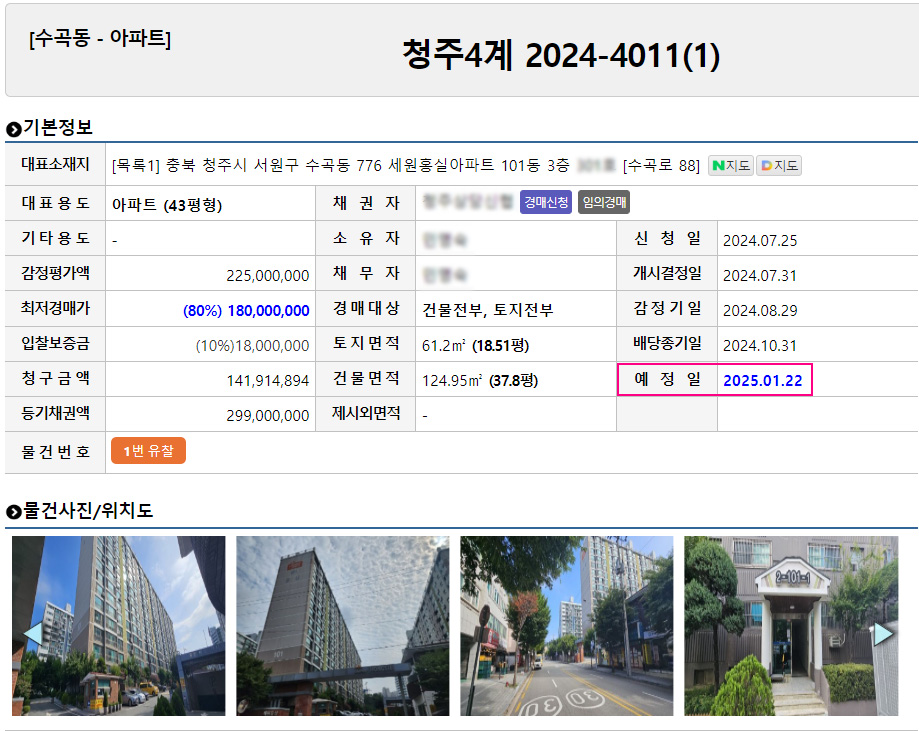Click the 물건사진/위치도 section bullet icon

tap(13, 512)
